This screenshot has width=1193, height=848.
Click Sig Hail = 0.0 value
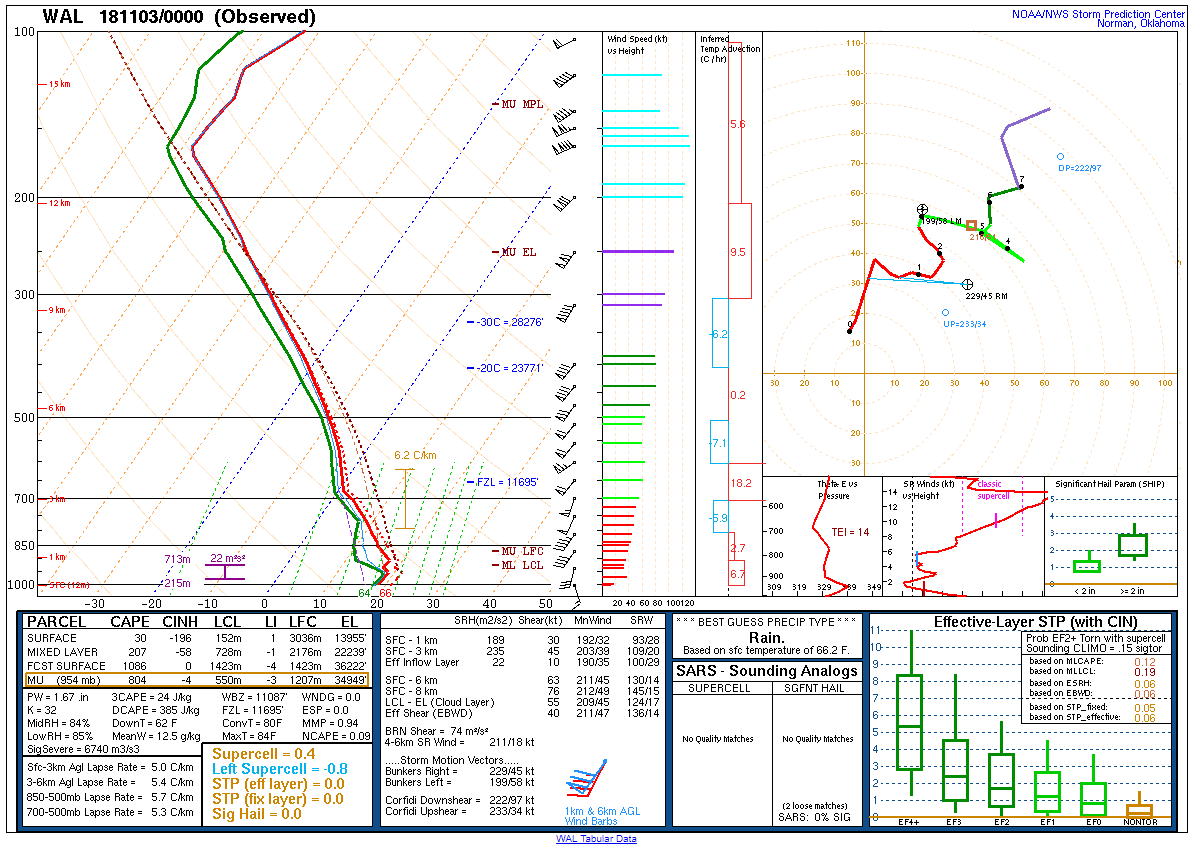[256, 814]
